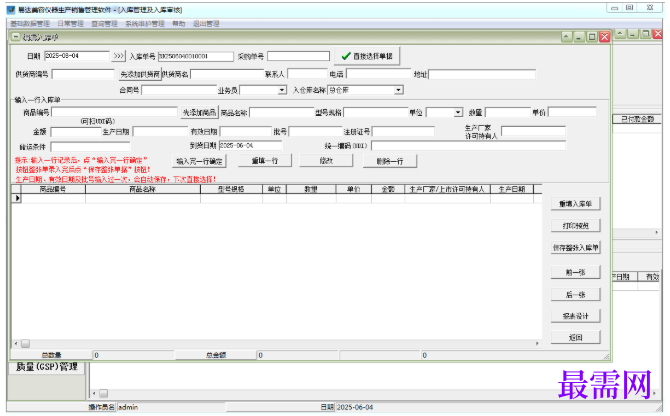Image resolution: width=670 pixels, height=416 pixels.
Task: Close the inner form window with red X
Action: click(604, 37)
